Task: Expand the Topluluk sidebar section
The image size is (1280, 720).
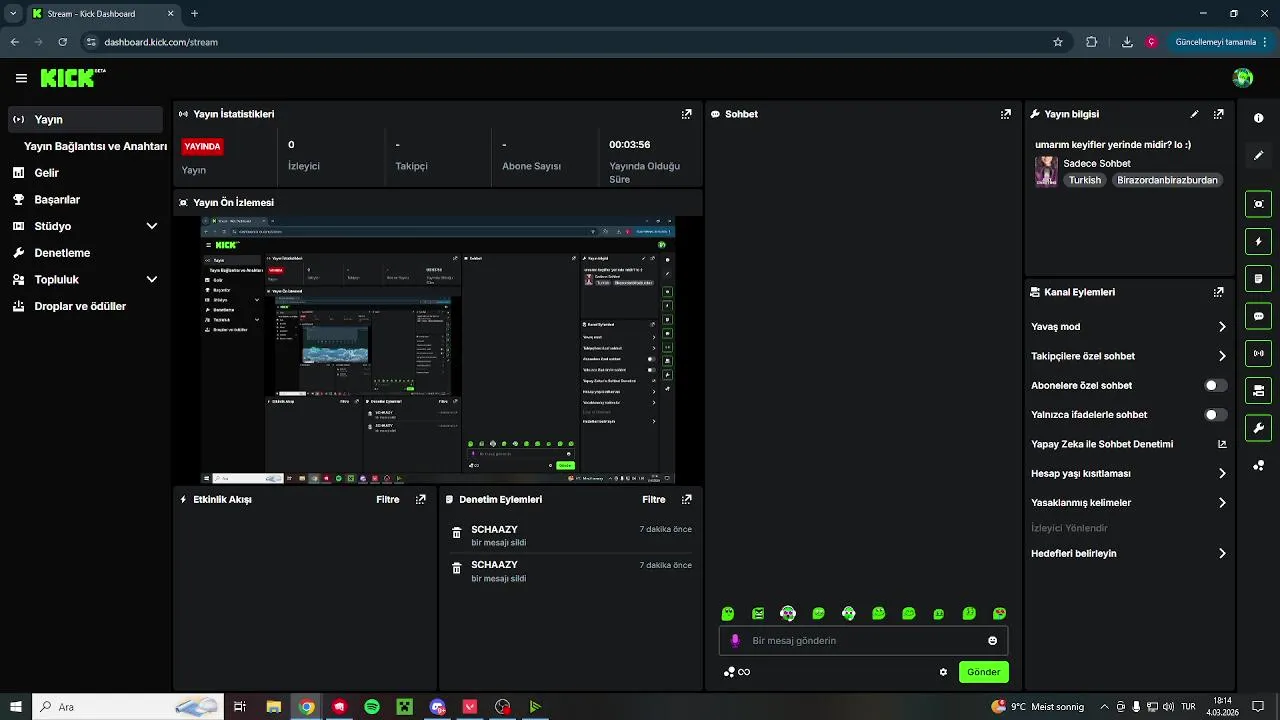Action: (151, 280)
